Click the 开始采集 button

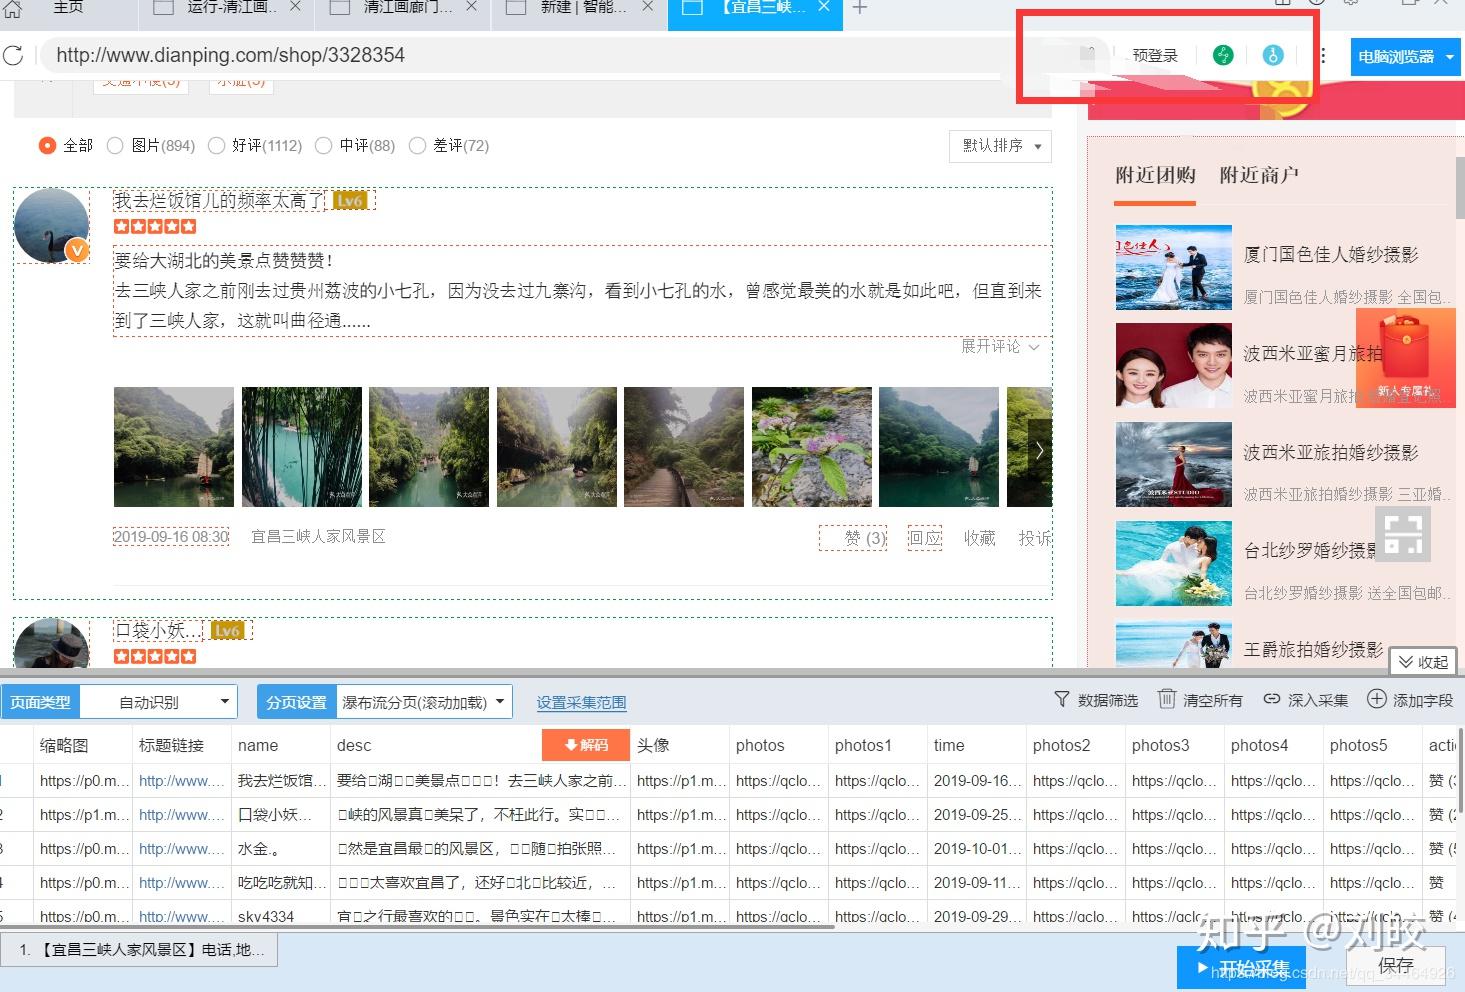tap(1241, 968)
